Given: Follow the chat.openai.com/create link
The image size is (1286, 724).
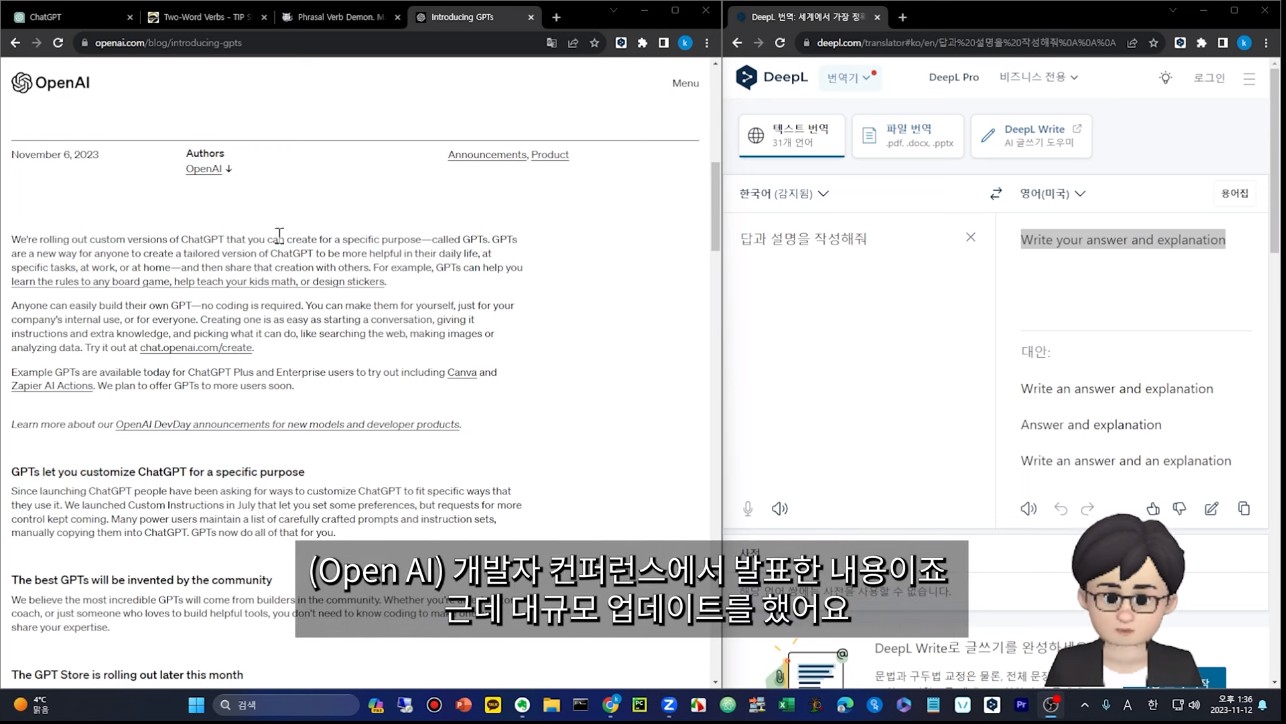Looking at the screenshot, I should click(196, 348).
